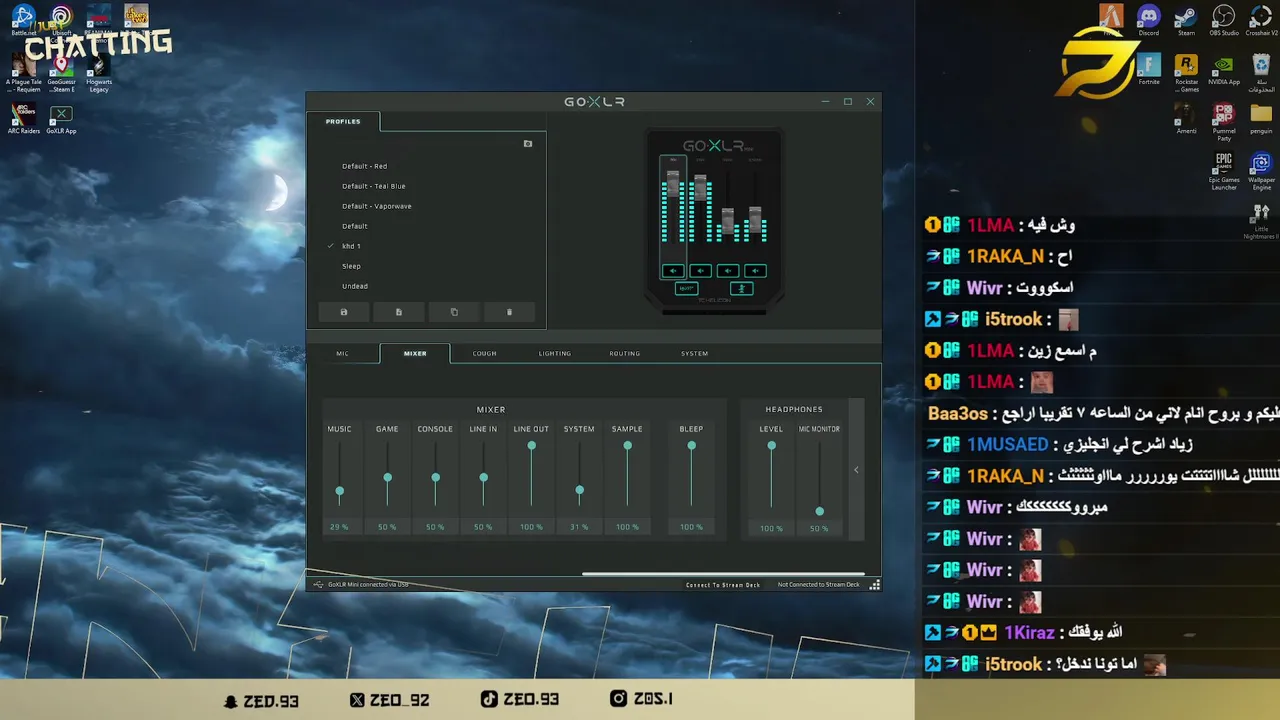Select the Default - Red profile
This screenshot has height=720, width=1280.
(364, 166)
